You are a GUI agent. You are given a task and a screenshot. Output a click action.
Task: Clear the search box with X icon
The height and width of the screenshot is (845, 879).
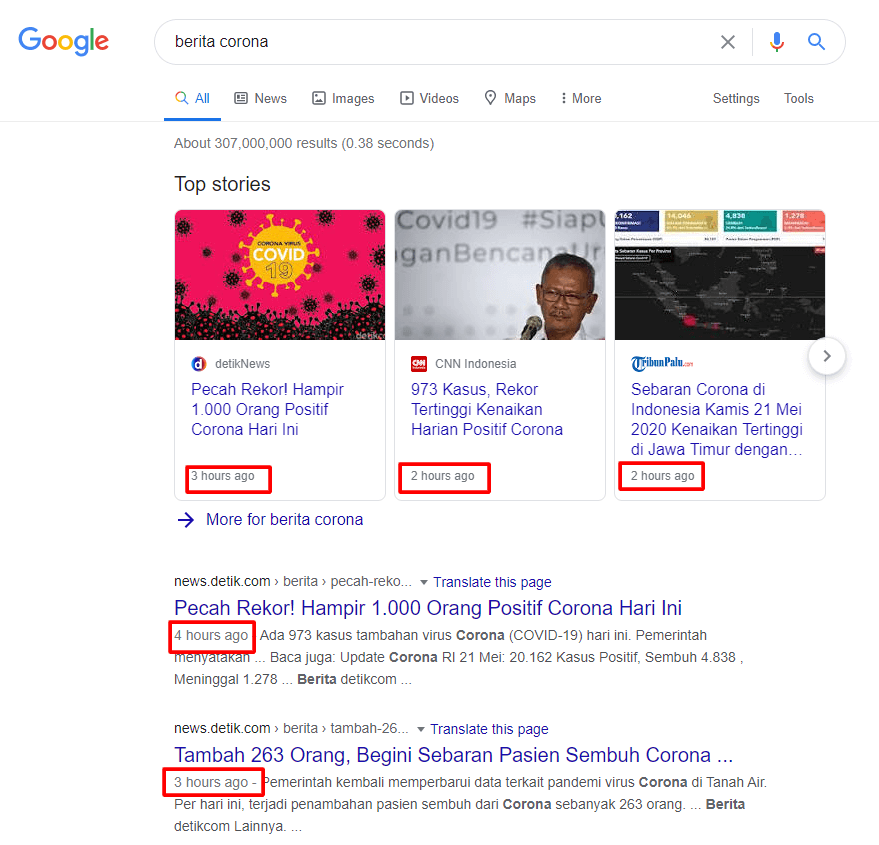(728, 42)
